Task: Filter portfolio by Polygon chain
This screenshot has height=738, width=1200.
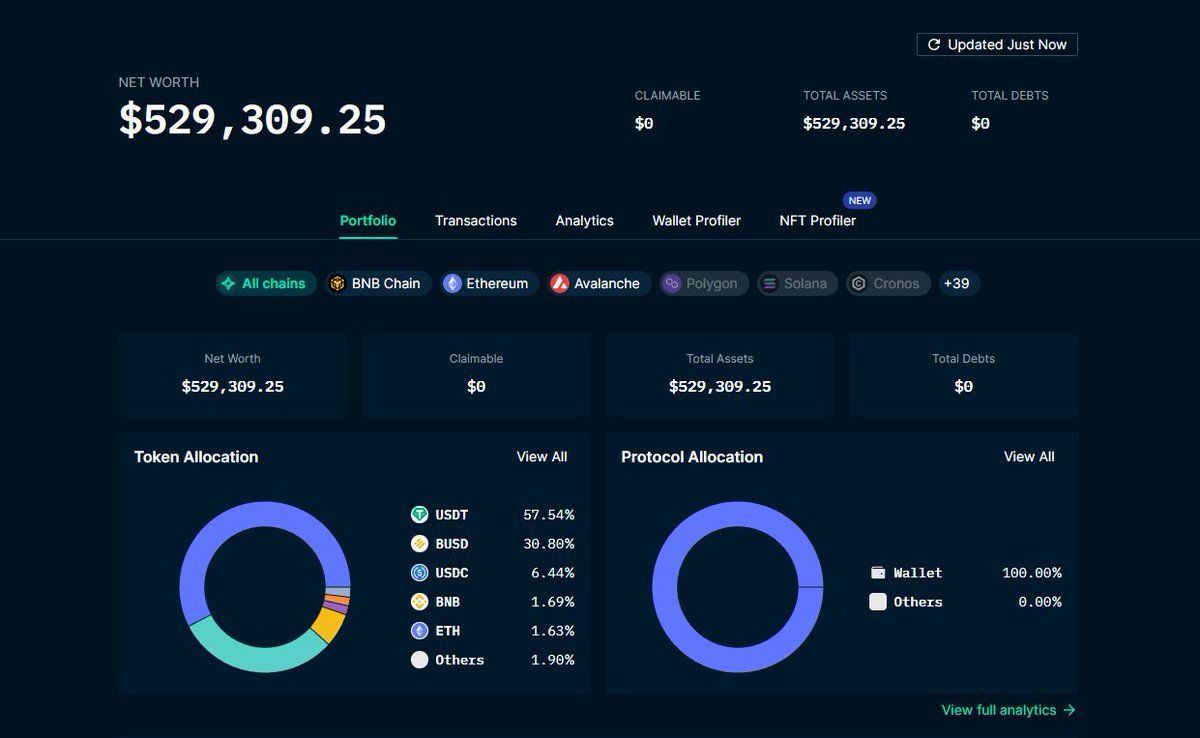Action: [704, 284]
